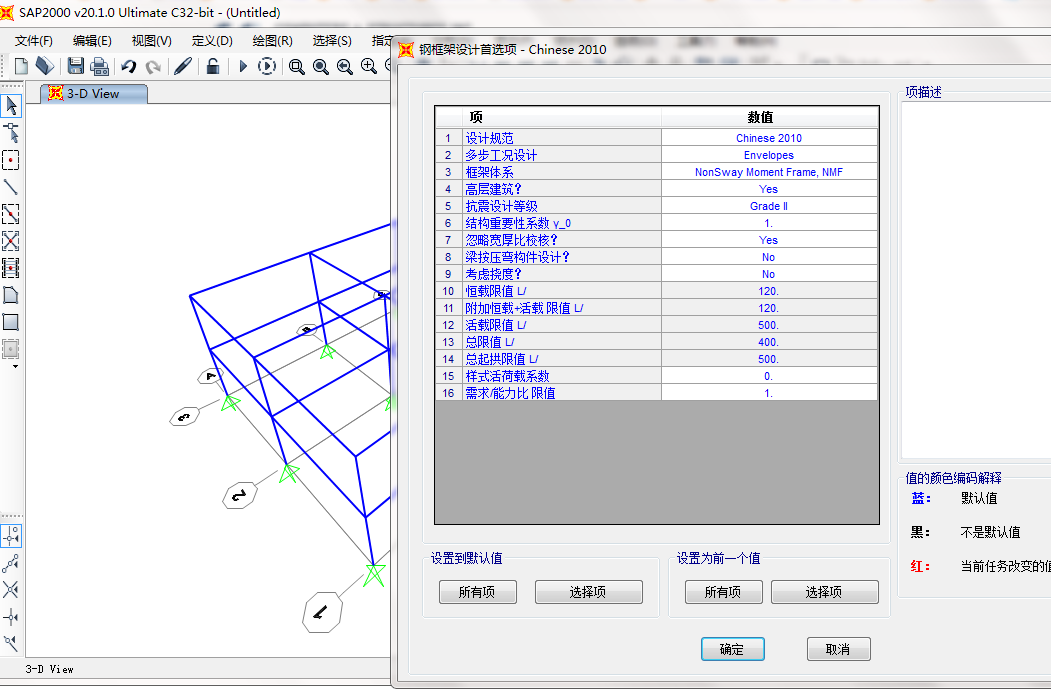Open the 选择(S) menu

pos(332,41)
